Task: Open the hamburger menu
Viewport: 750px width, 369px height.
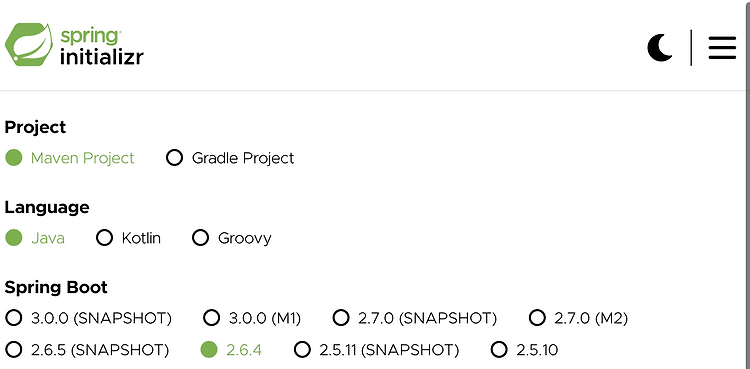Action: (x=722, y=48)
